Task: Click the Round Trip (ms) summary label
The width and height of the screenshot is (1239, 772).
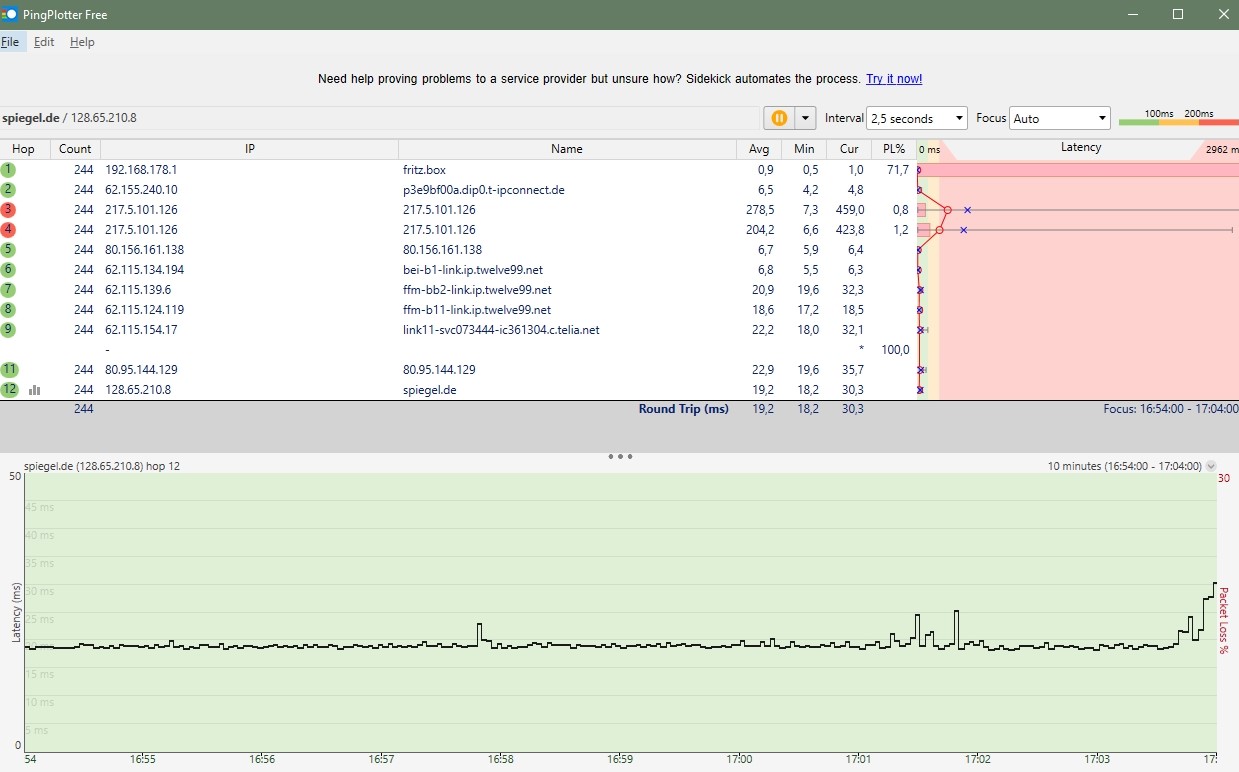Action: click(684, 409)
